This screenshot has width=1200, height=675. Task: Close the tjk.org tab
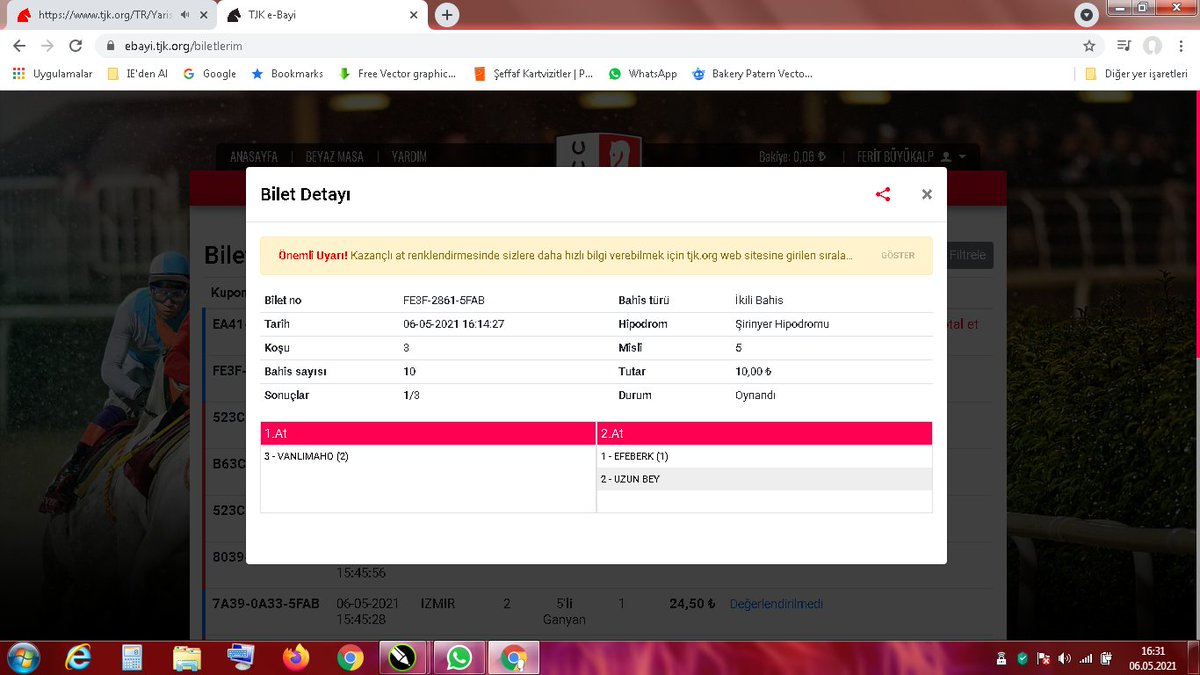tap(203, 15)
